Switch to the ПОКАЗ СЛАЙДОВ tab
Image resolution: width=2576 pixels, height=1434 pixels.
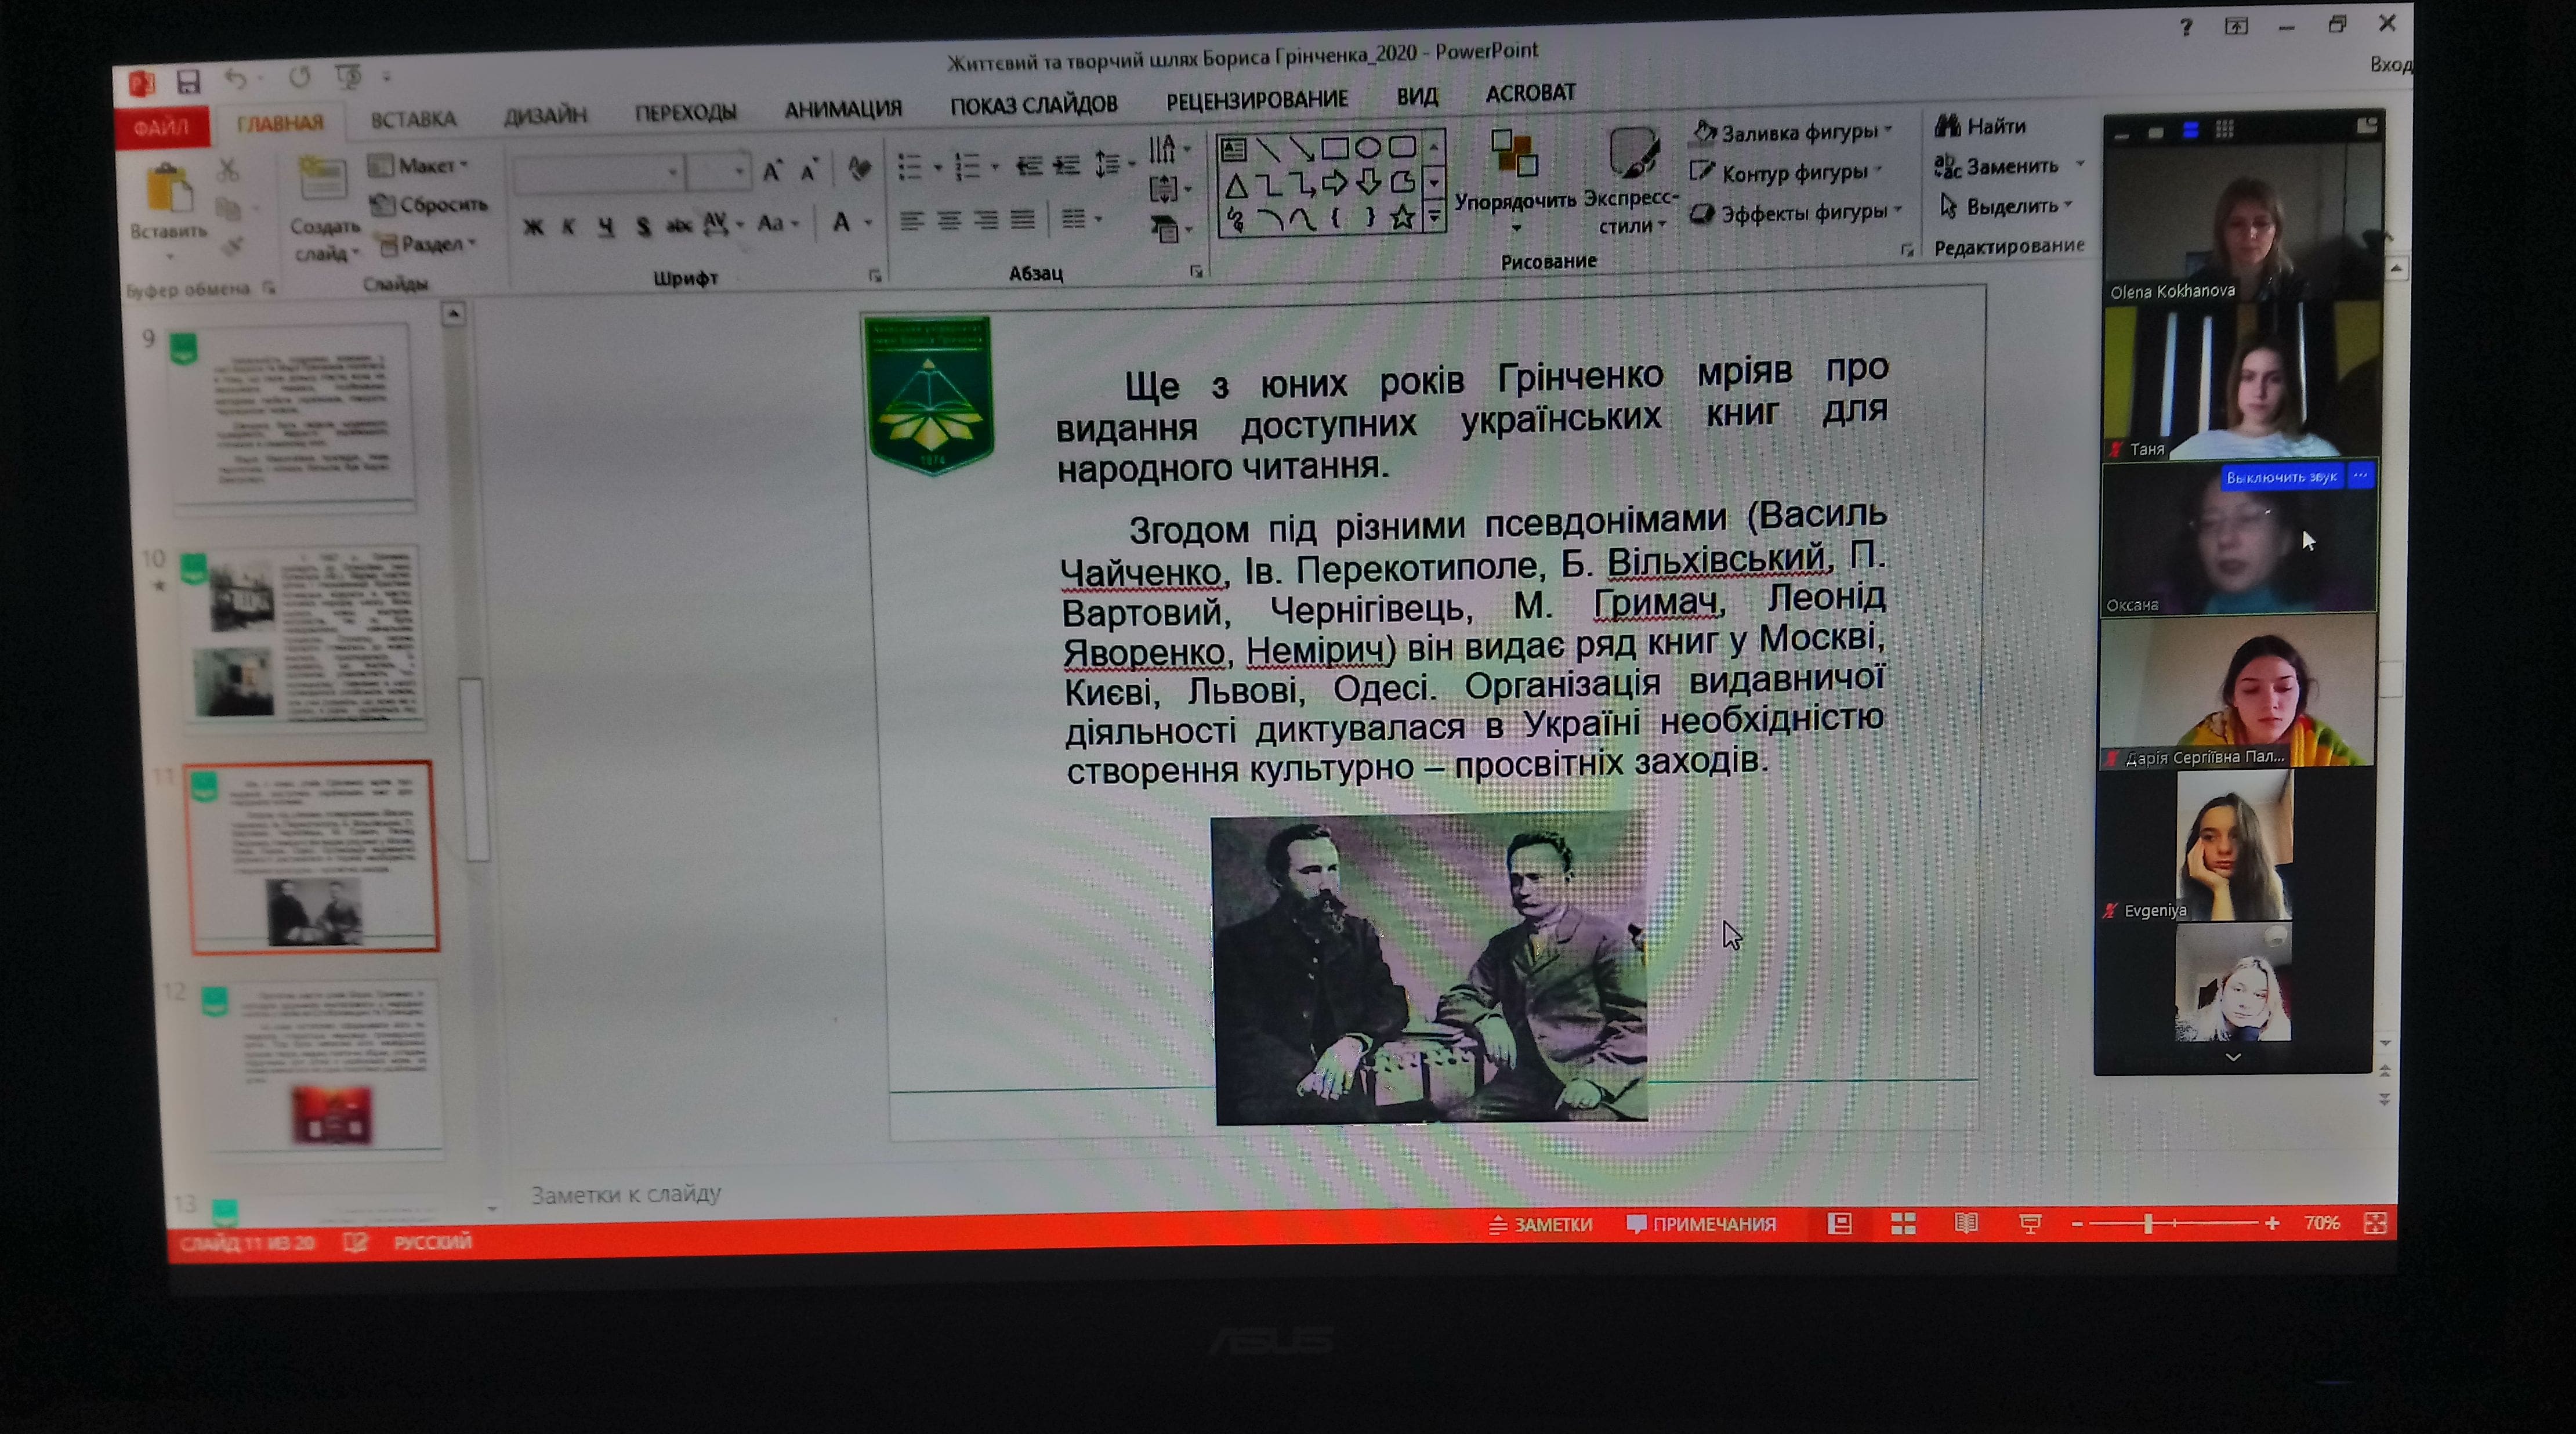pyautogui.click(x=1033, y=104)
